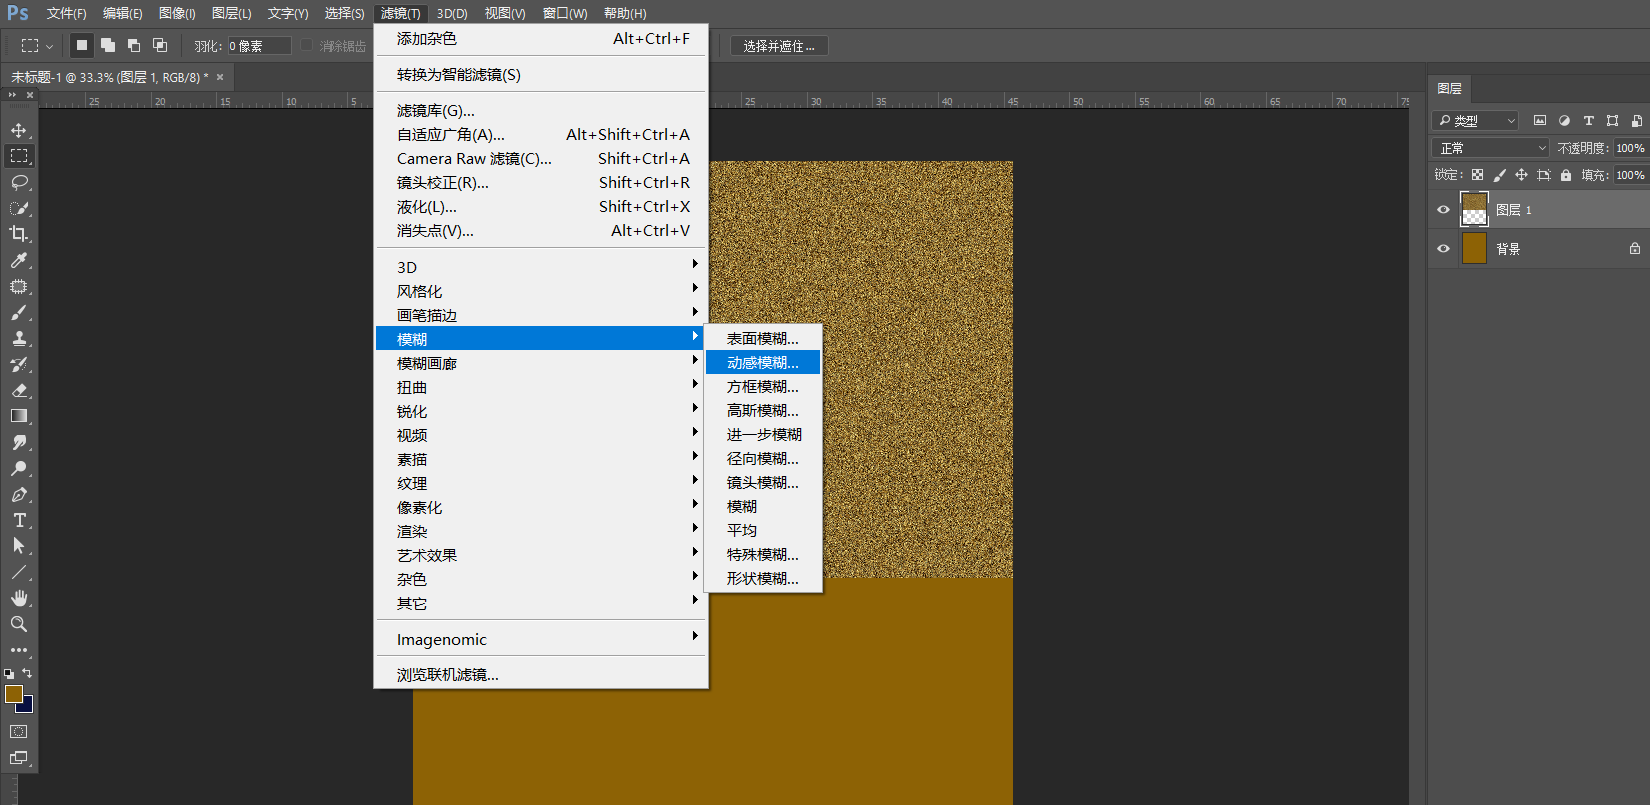The width and height of the screenshot is (1650, 805).
Task: Select the Horizontal Type tool
Action: point(19,520)
